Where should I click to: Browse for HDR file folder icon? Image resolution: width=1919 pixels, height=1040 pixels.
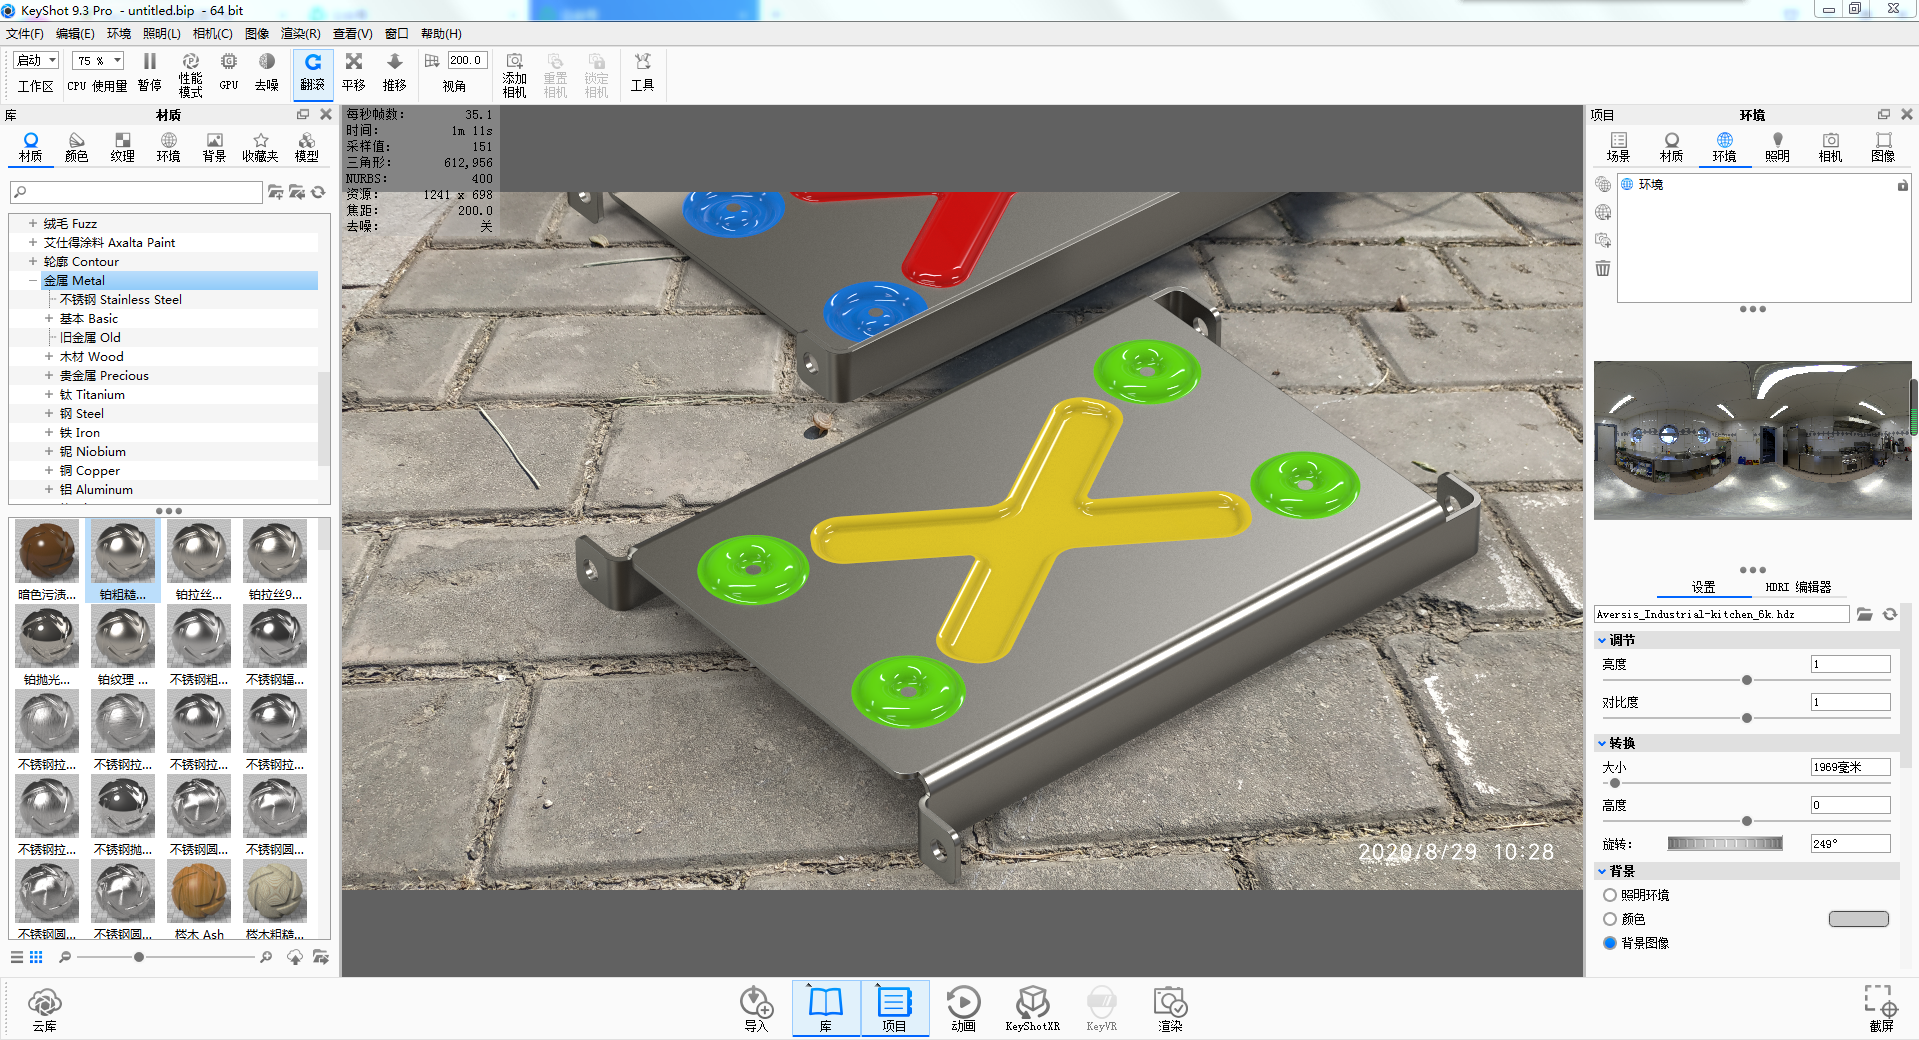(x=1865, y=614)
